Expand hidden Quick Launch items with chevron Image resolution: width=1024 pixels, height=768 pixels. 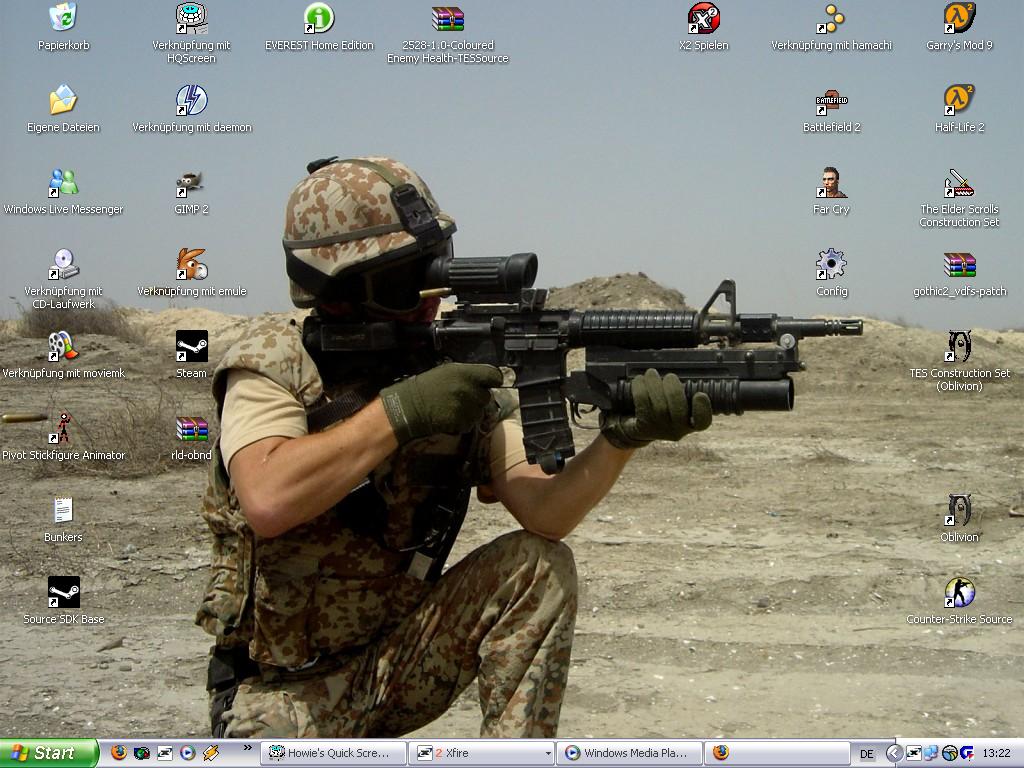pos(248,748)
